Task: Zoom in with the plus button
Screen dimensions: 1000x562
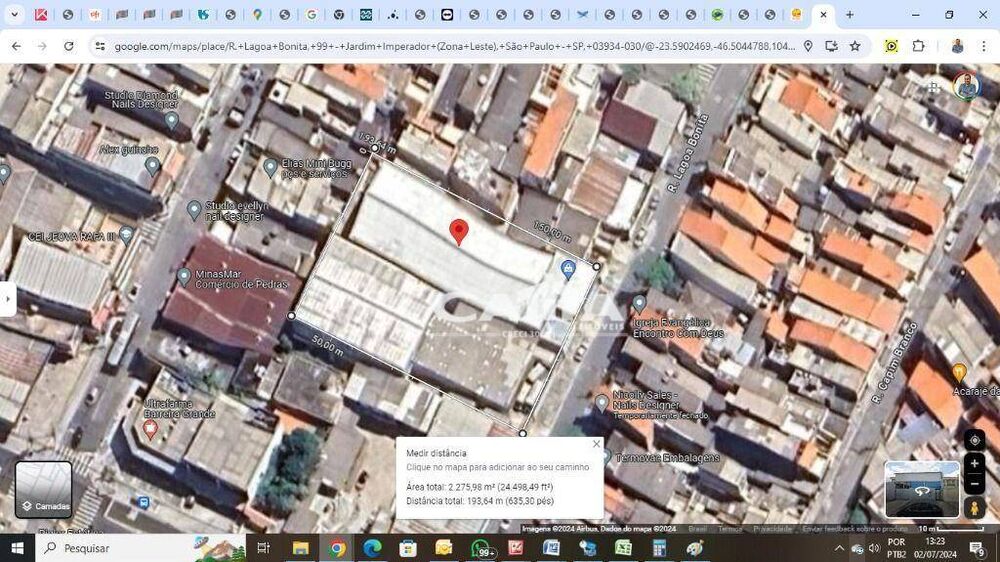Action: tap(974, 464)
